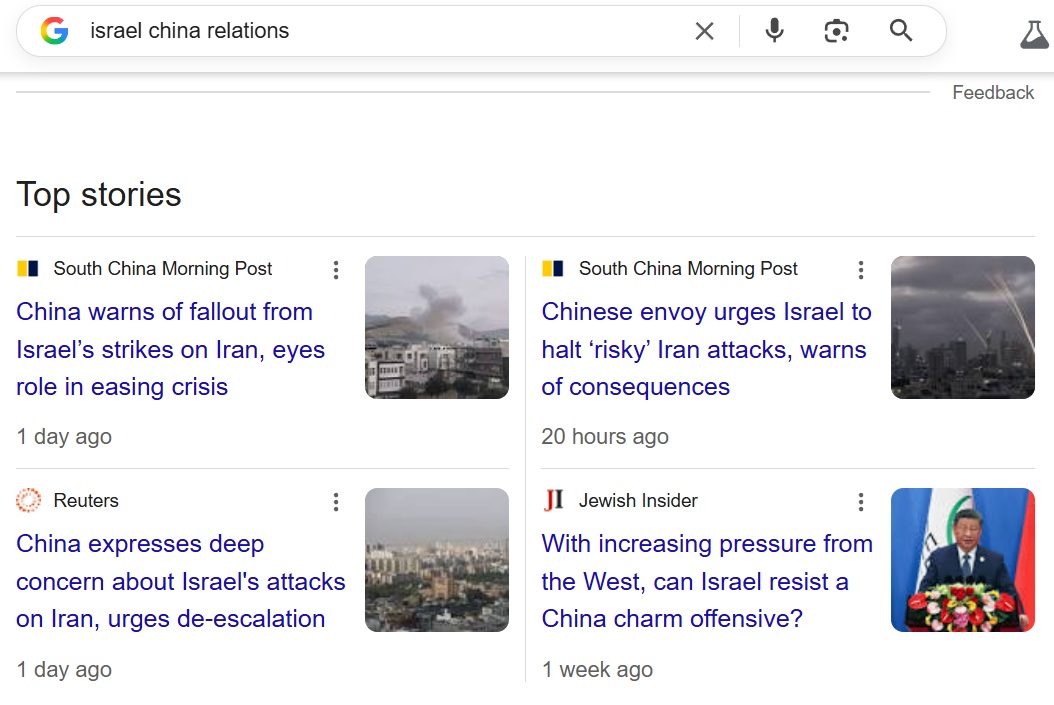Screen dimensions: 1054x705
Task: Click '20 hours ago' timestamp
Action: click(605, 437)
